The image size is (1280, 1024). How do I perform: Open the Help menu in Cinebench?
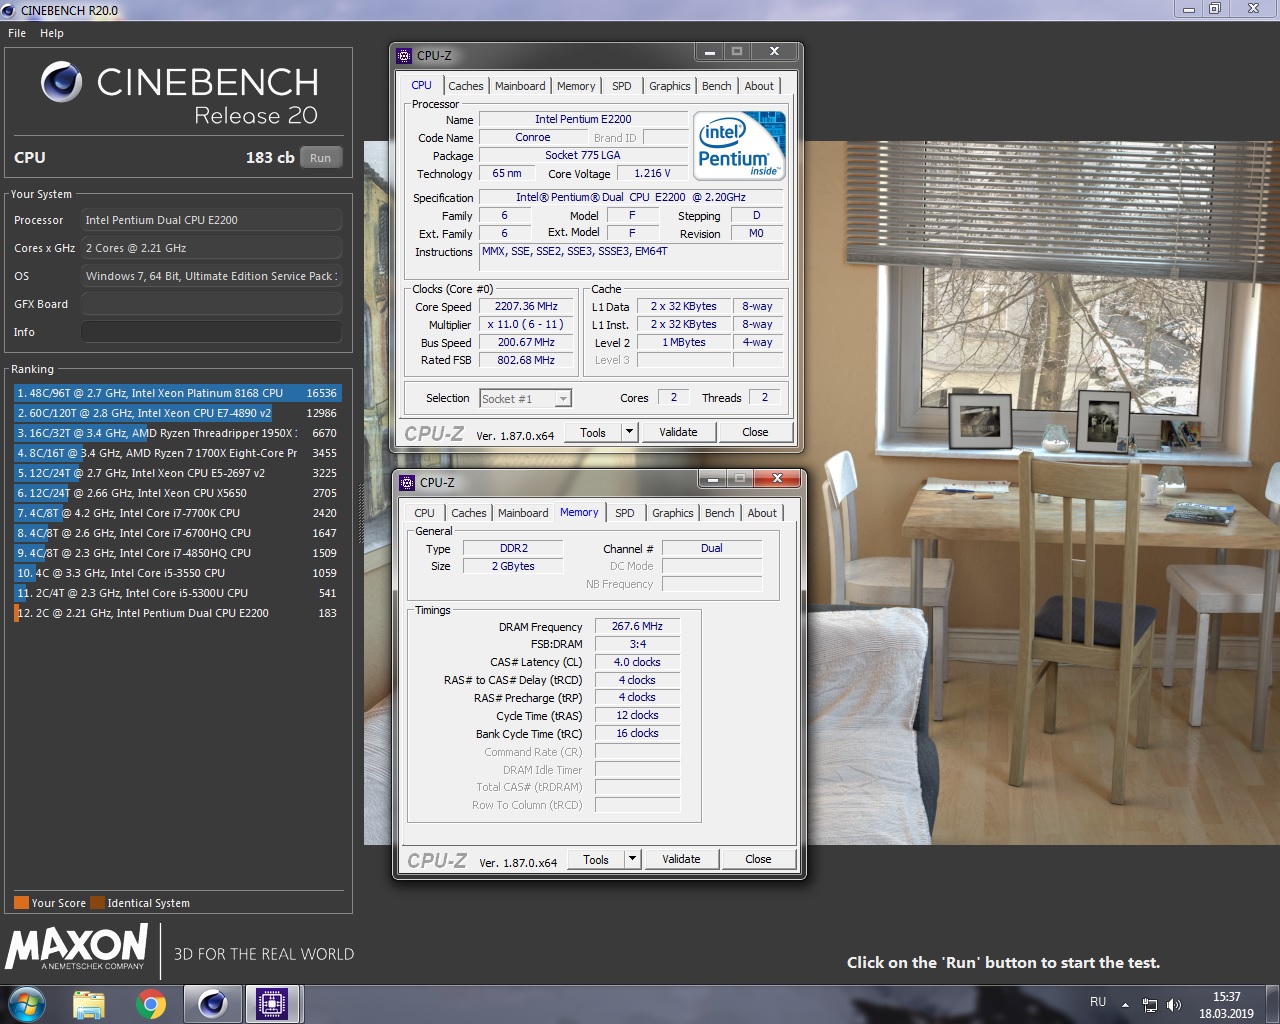(x=52, y=33)
